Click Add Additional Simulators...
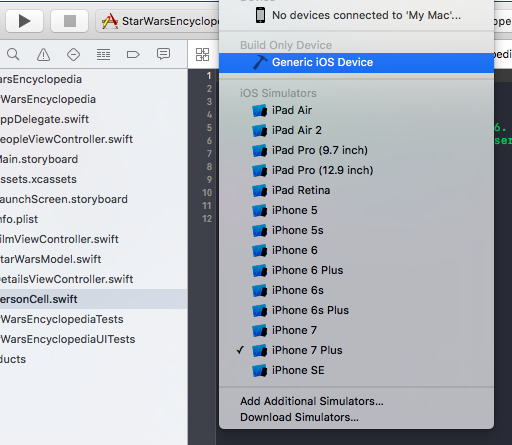Screen dimensions: 512x445 click(312, 401)
